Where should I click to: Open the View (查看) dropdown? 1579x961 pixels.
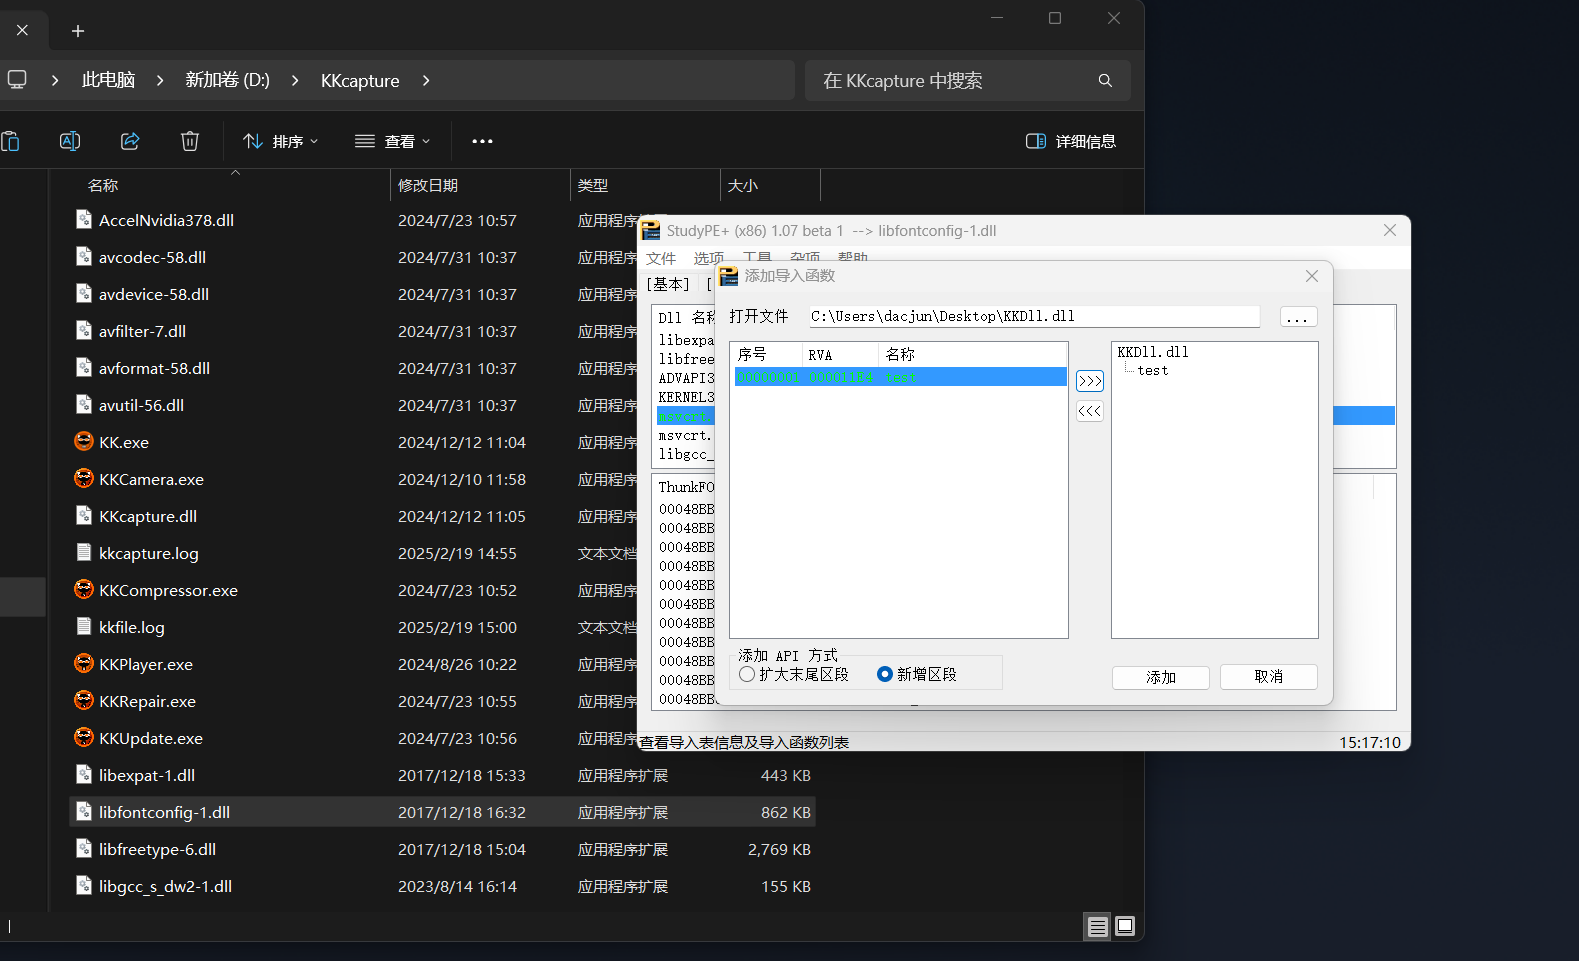[x=393, y=141]
